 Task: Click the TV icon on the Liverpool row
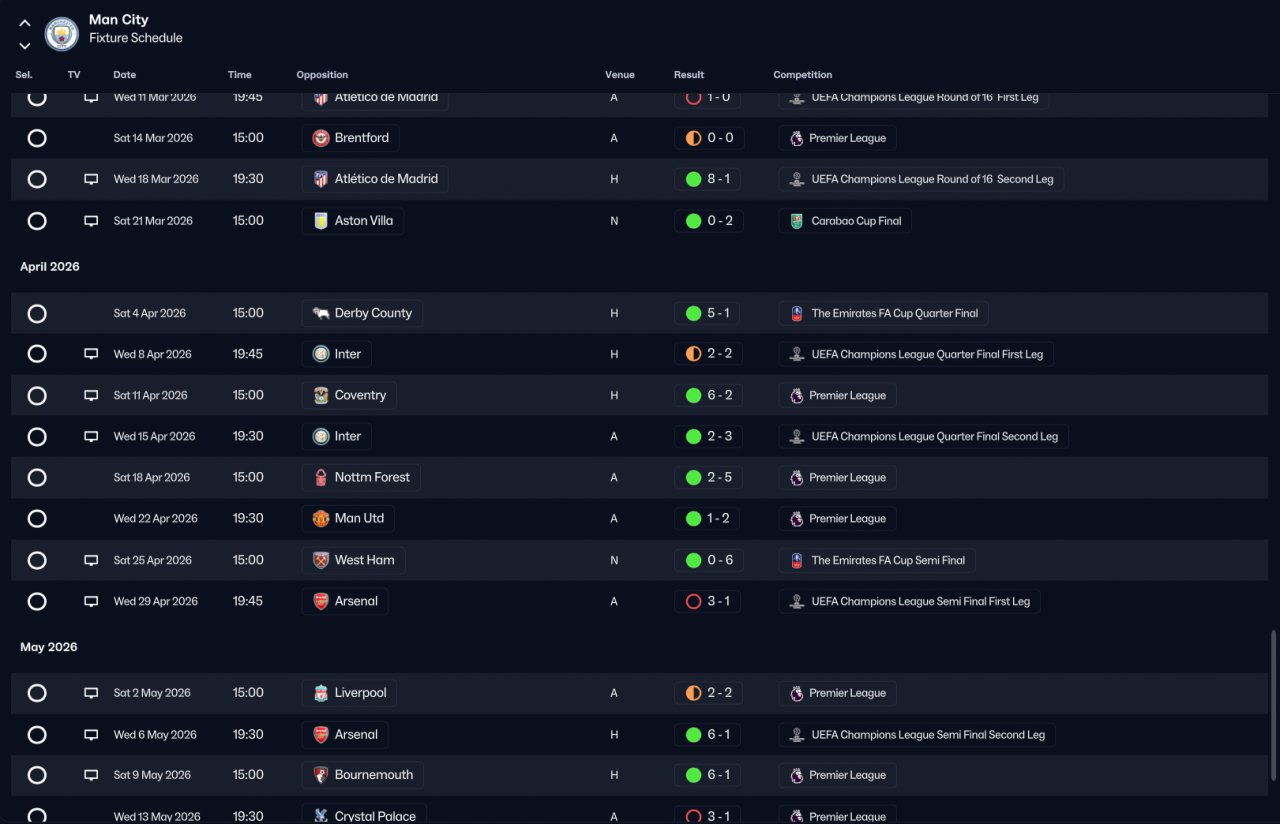point(91,693)
